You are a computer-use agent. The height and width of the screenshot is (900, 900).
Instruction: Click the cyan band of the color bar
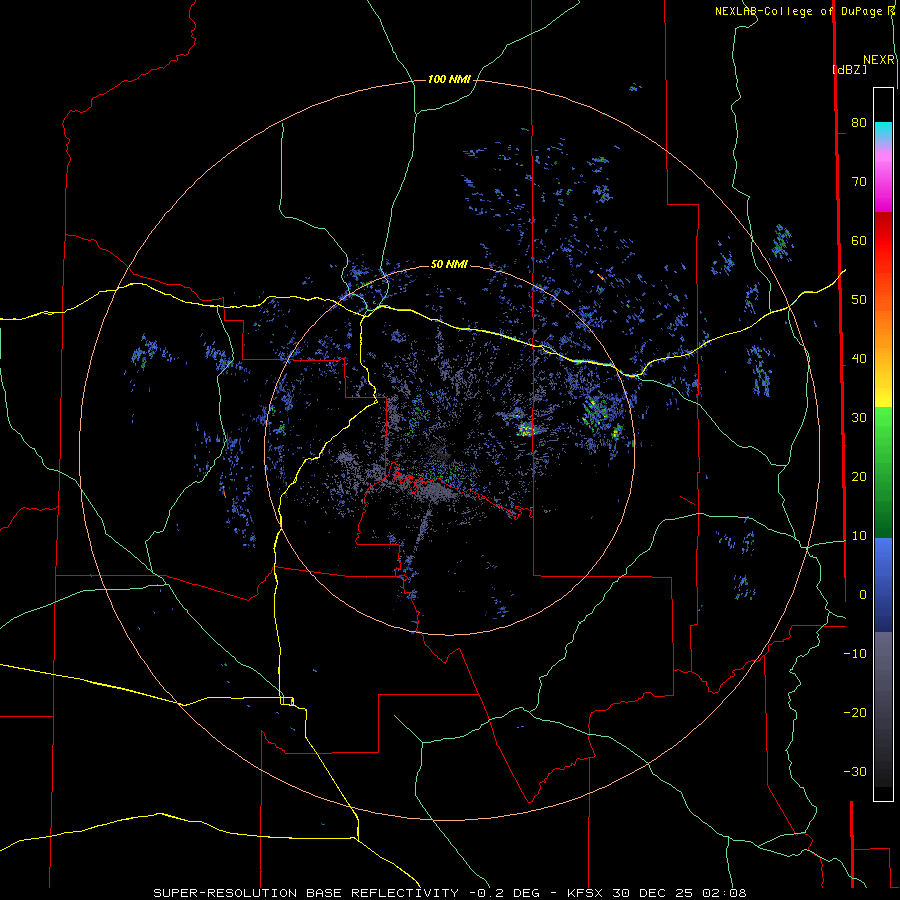coord(883,131)
